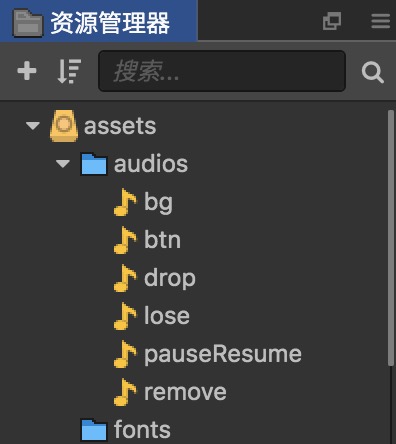This screenshot has width=396, height=444.
Task: Select the btn audio file
Action: 162,240
